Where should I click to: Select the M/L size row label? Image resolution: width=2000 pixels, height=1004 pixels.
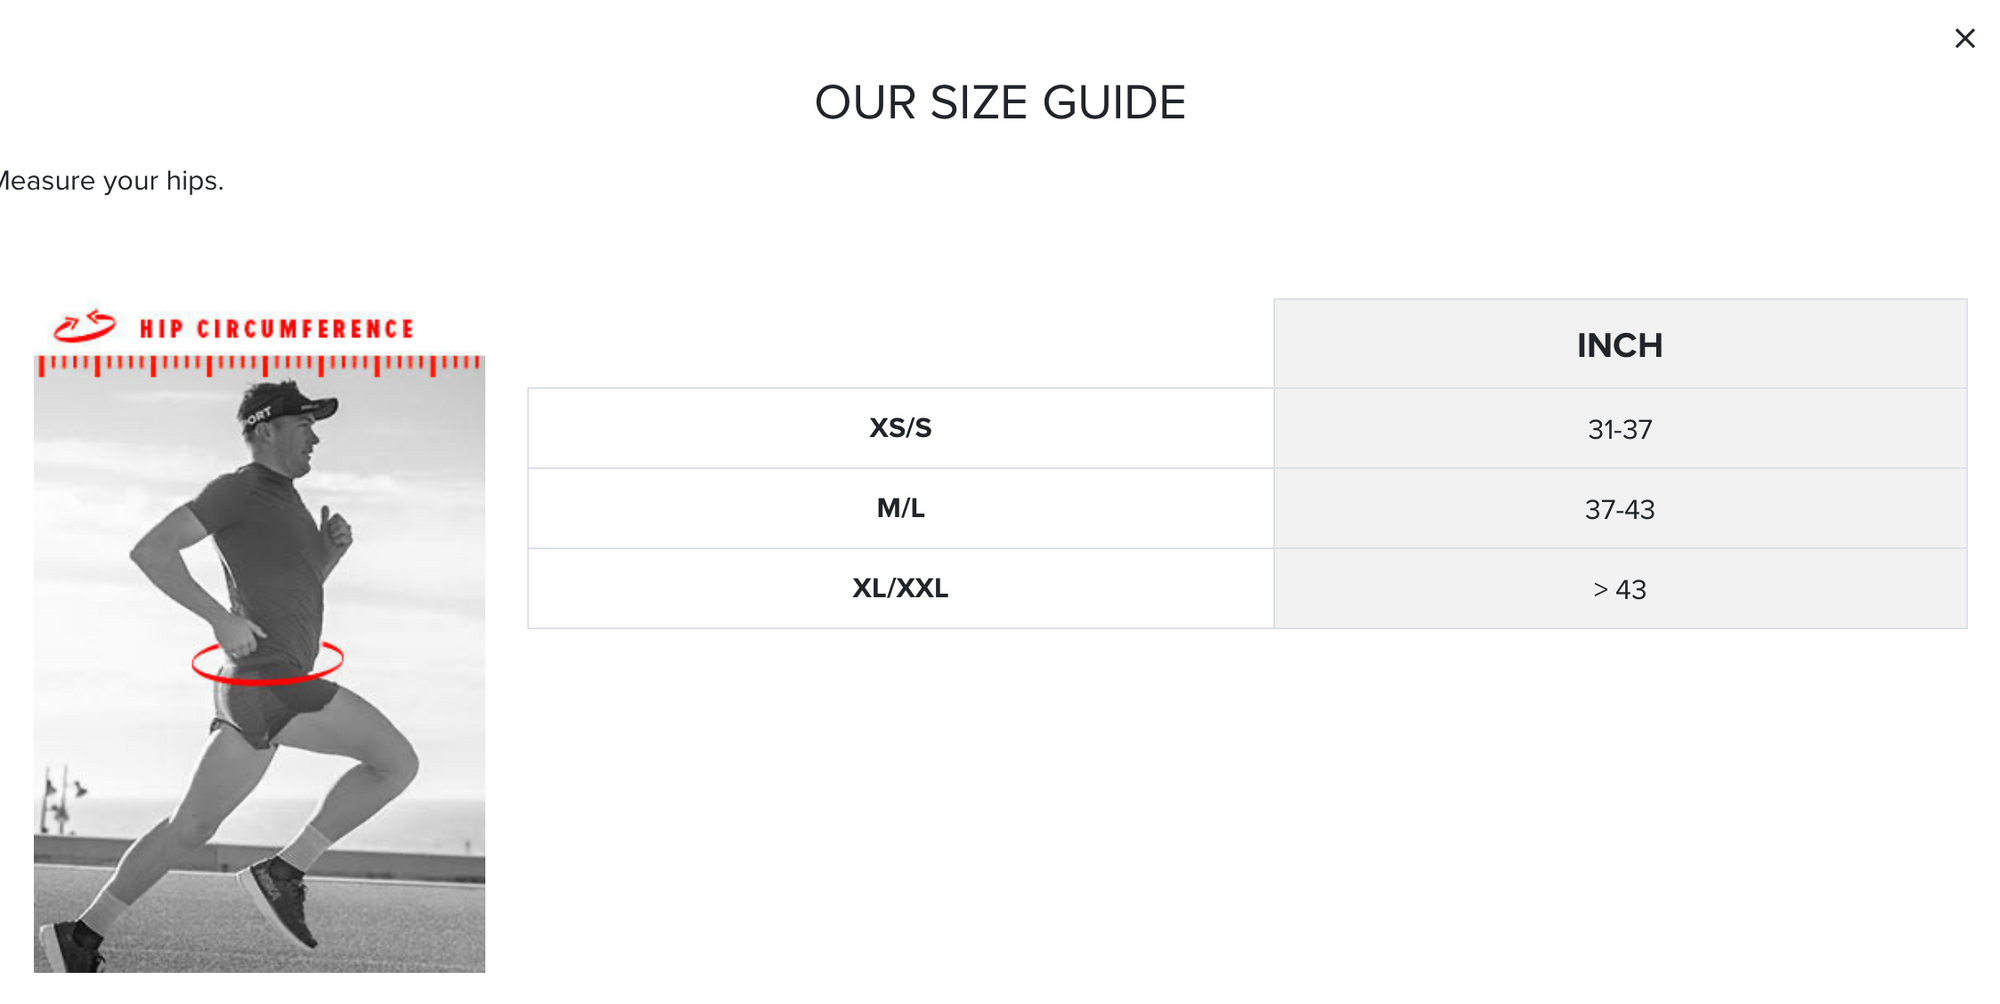[x=900, y=508]
